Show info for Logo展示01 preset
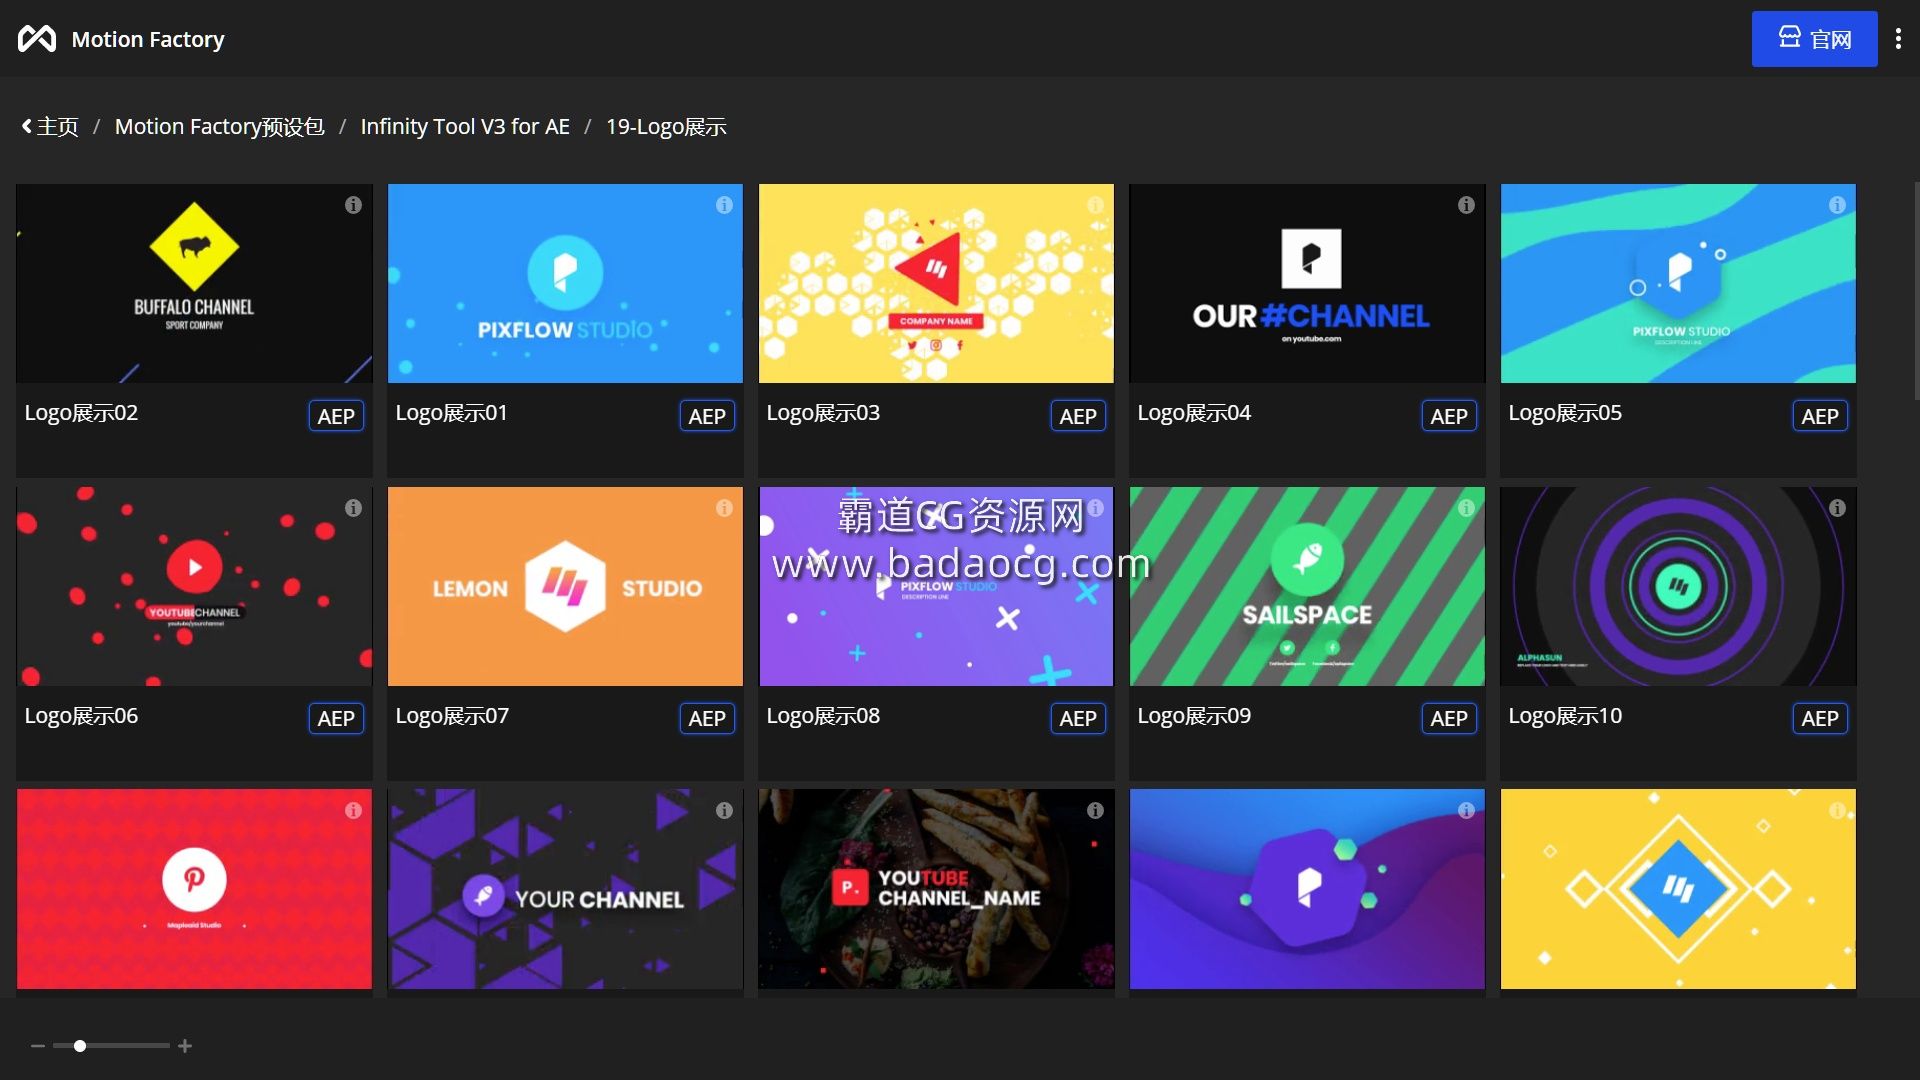Viewport: 1920px width, 1080px height. pos(724,205)
